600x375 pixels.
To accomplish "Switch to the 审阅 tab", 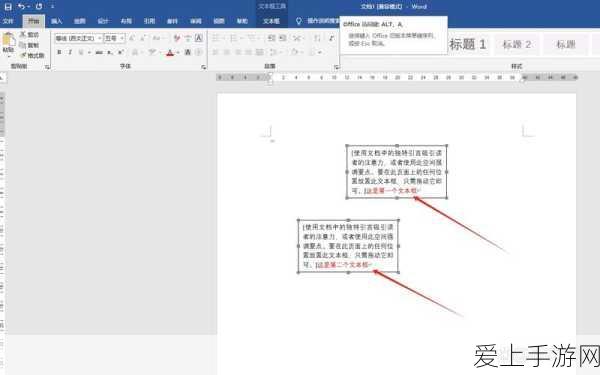I will click(x=196, y=21).
